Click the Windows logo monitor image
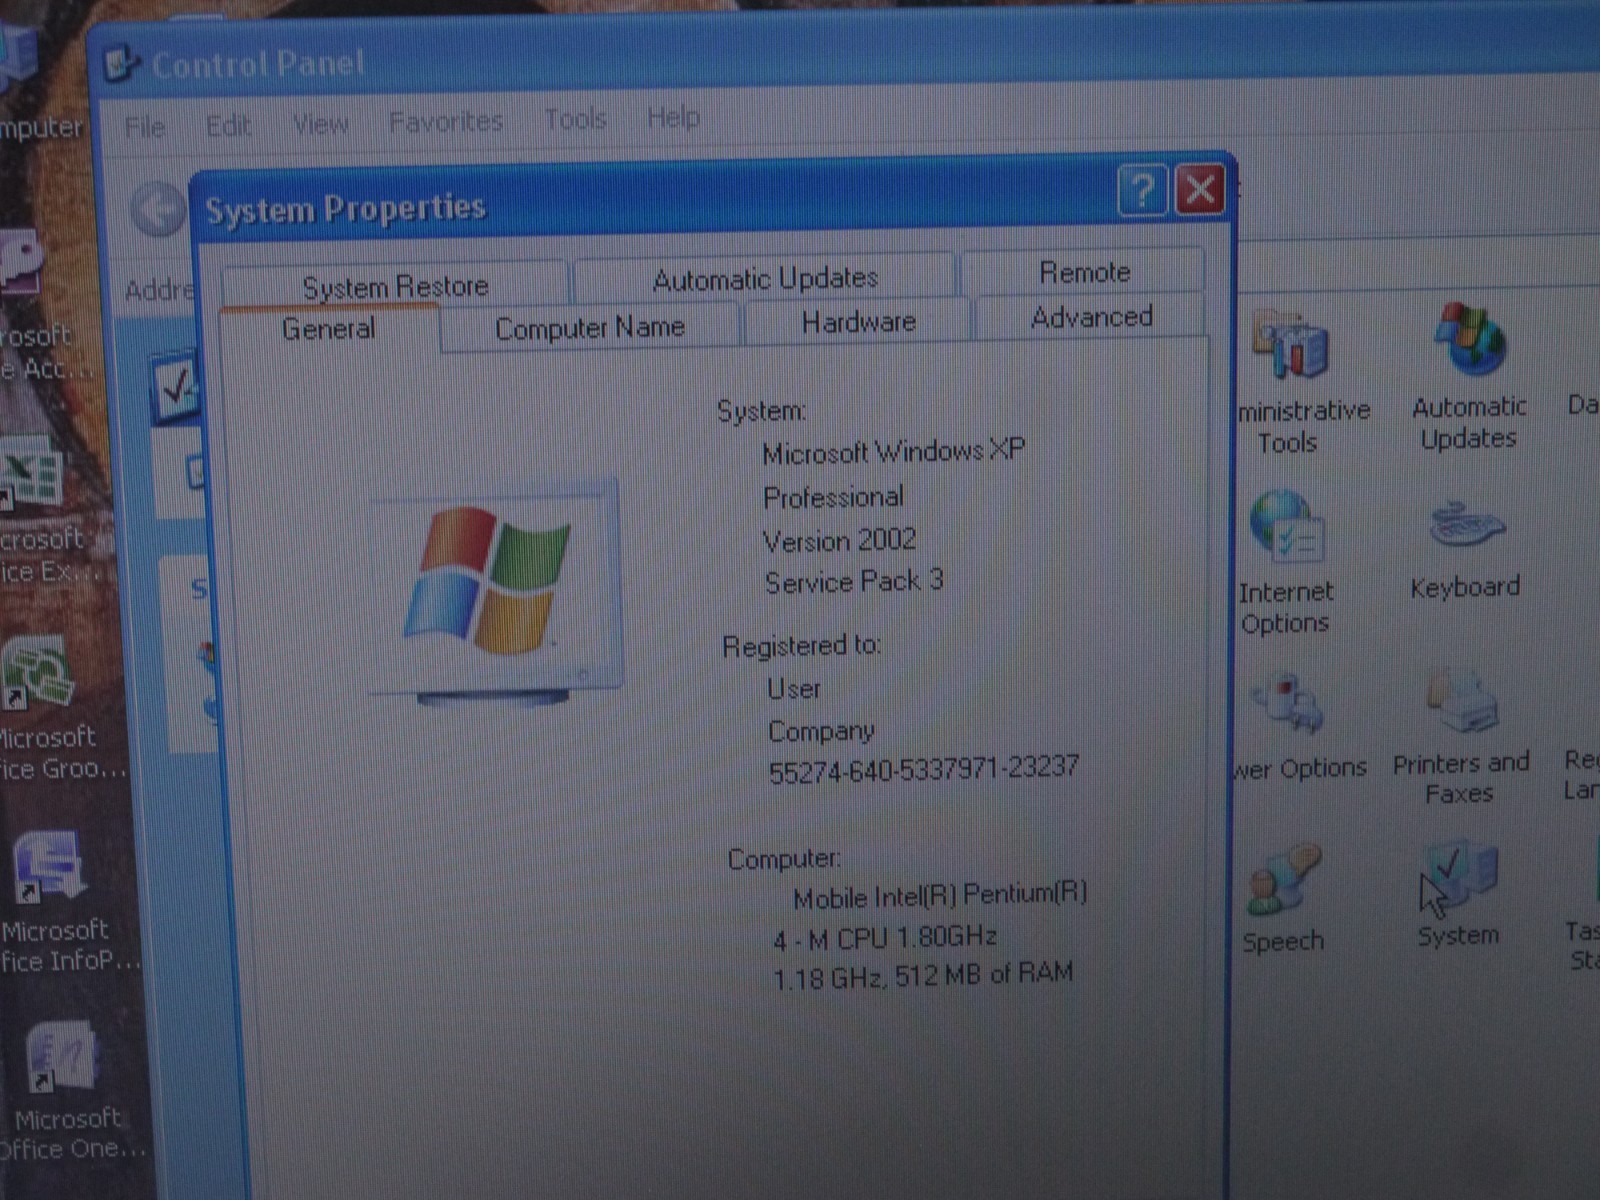Viewport: 1600px width, 1200px height. tap(496, 594)
